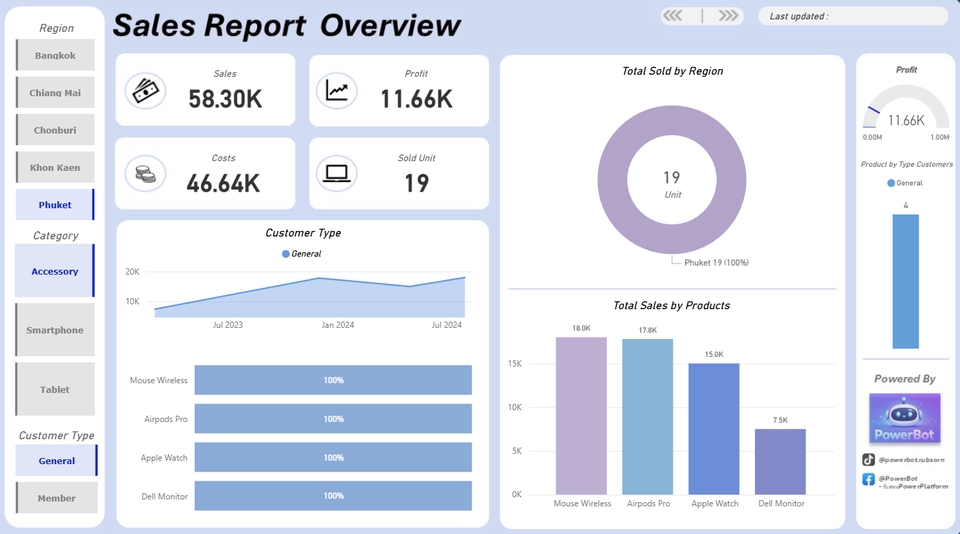The image size is (960, 534).
Task: Filter region to Chonburi
Action: pyautogui.click(x=55, y=130)
